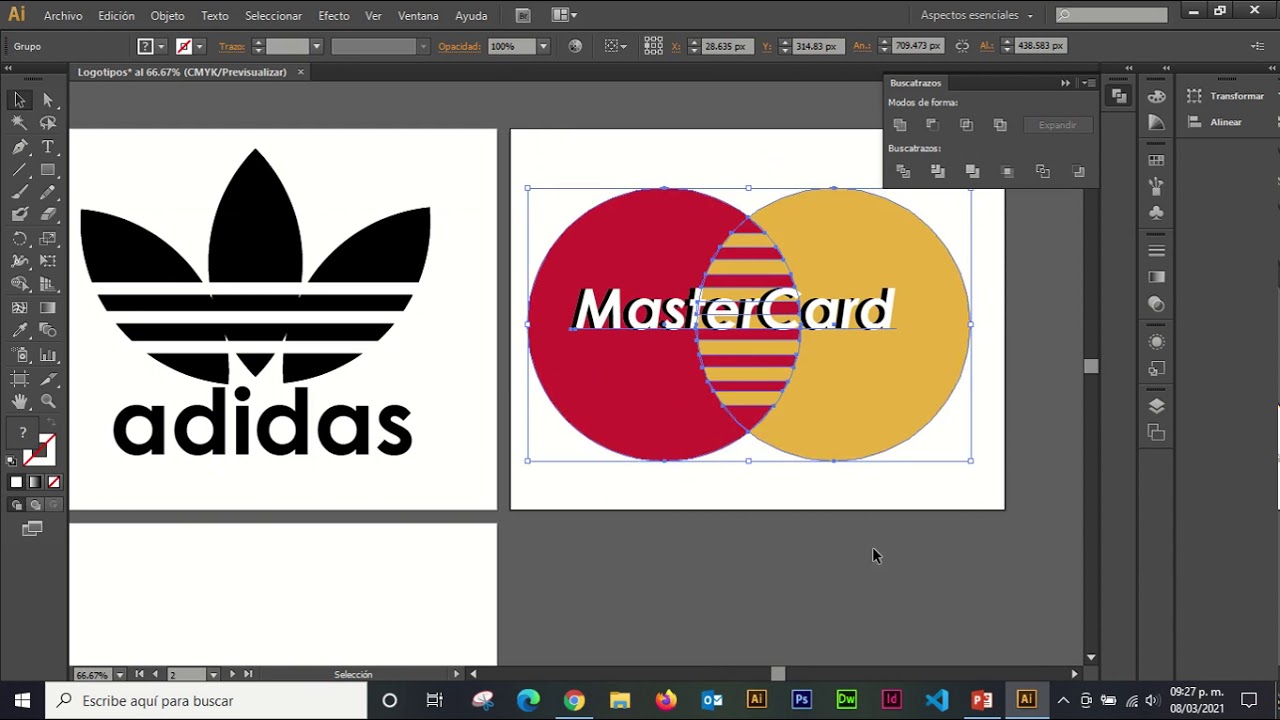Viewport: 1280px width, 720px height.
Task: Select the Type (T) tool
Action: (x=47, y=147)
